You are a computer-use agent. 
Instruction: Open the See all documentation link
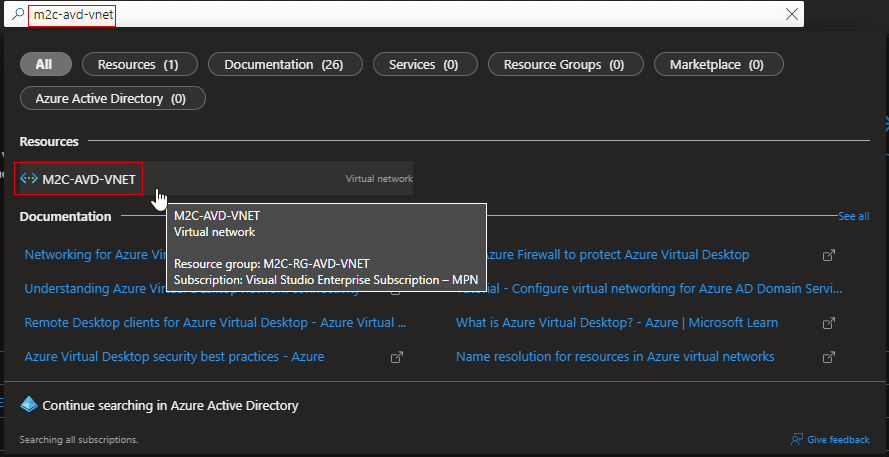(x=853, y=216)
